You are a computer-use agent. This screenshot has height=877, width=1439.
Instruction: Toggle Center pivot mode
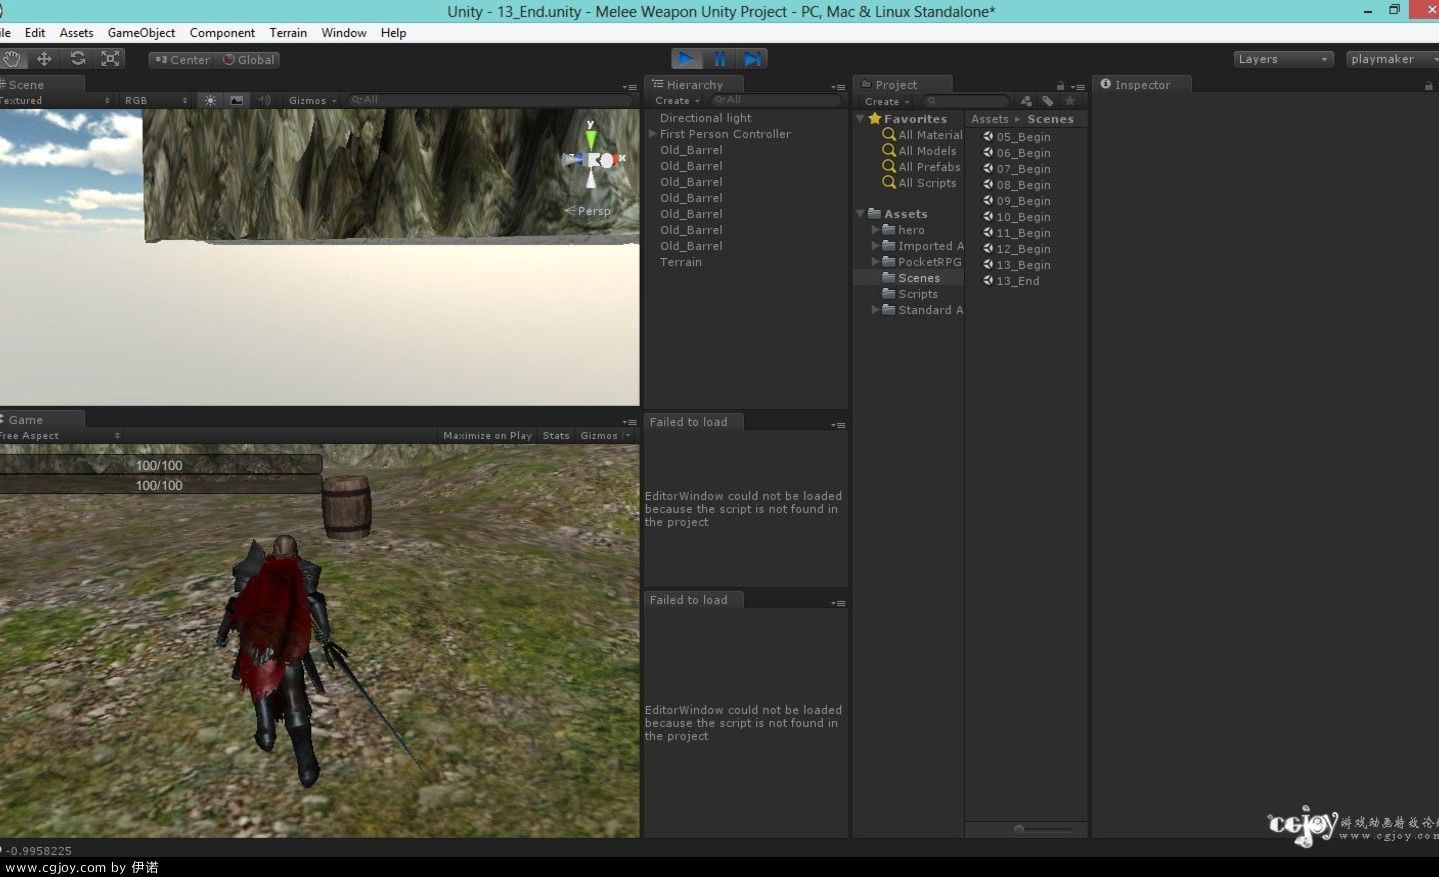[x=182, y=60]
